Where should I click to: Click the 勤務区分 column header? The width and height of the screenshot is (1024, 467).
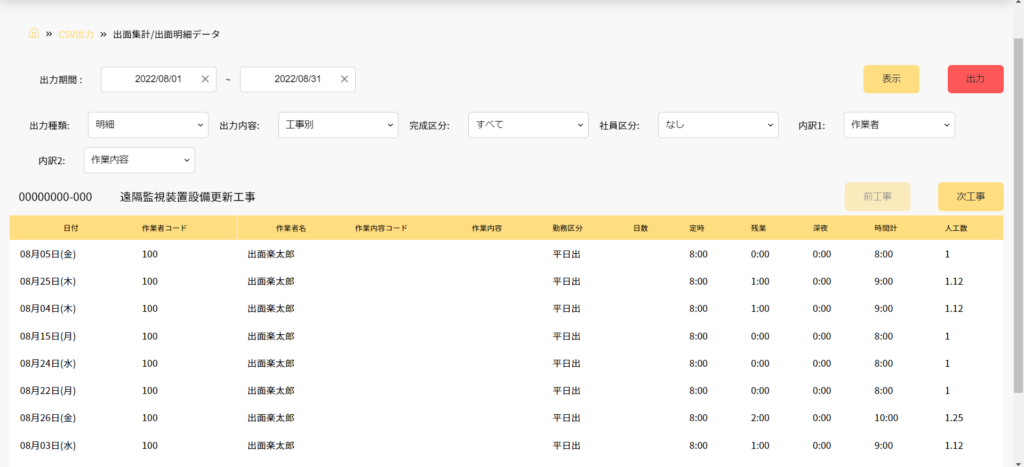(567, 229)
